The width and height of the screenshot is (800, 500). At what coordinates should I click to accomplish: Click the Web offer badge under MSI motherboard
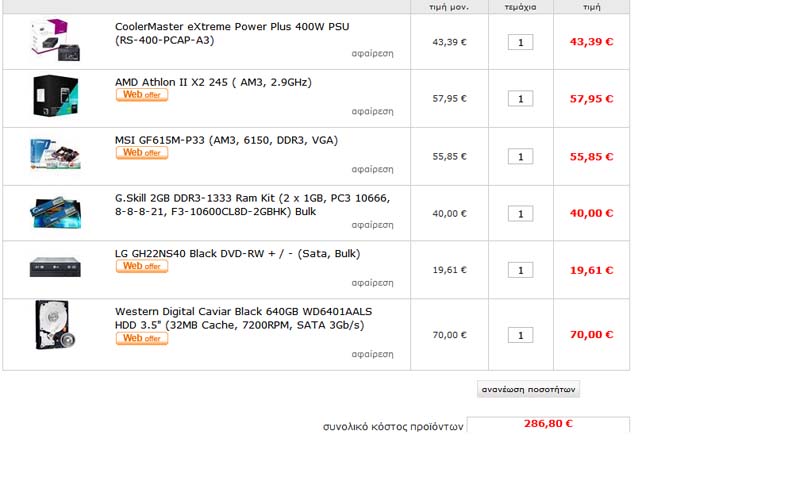tap(142, 153)
